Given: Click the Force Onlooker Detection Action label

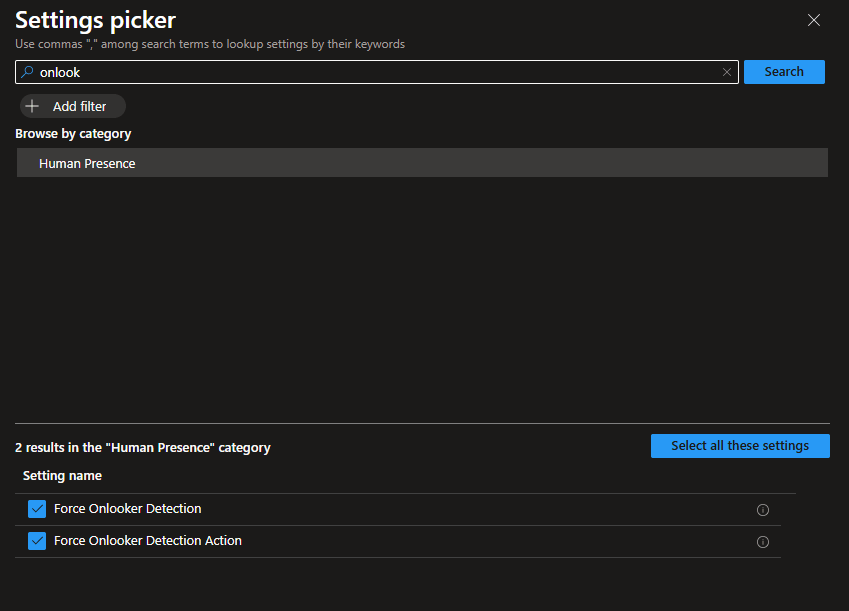Looking at the screenshot, I should 148,541.
